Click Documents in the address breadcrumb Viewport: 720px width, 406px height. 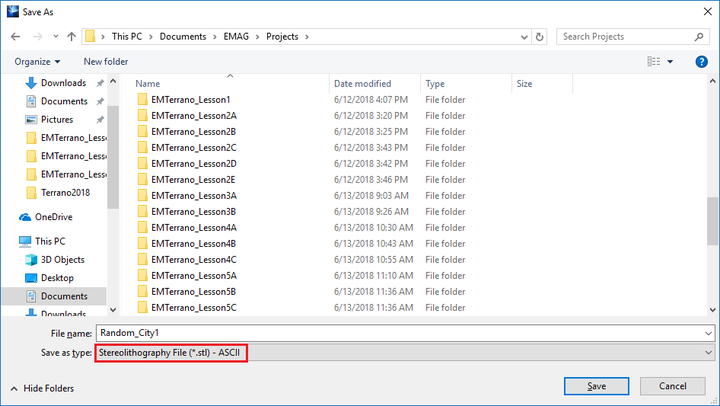[183, 37]
